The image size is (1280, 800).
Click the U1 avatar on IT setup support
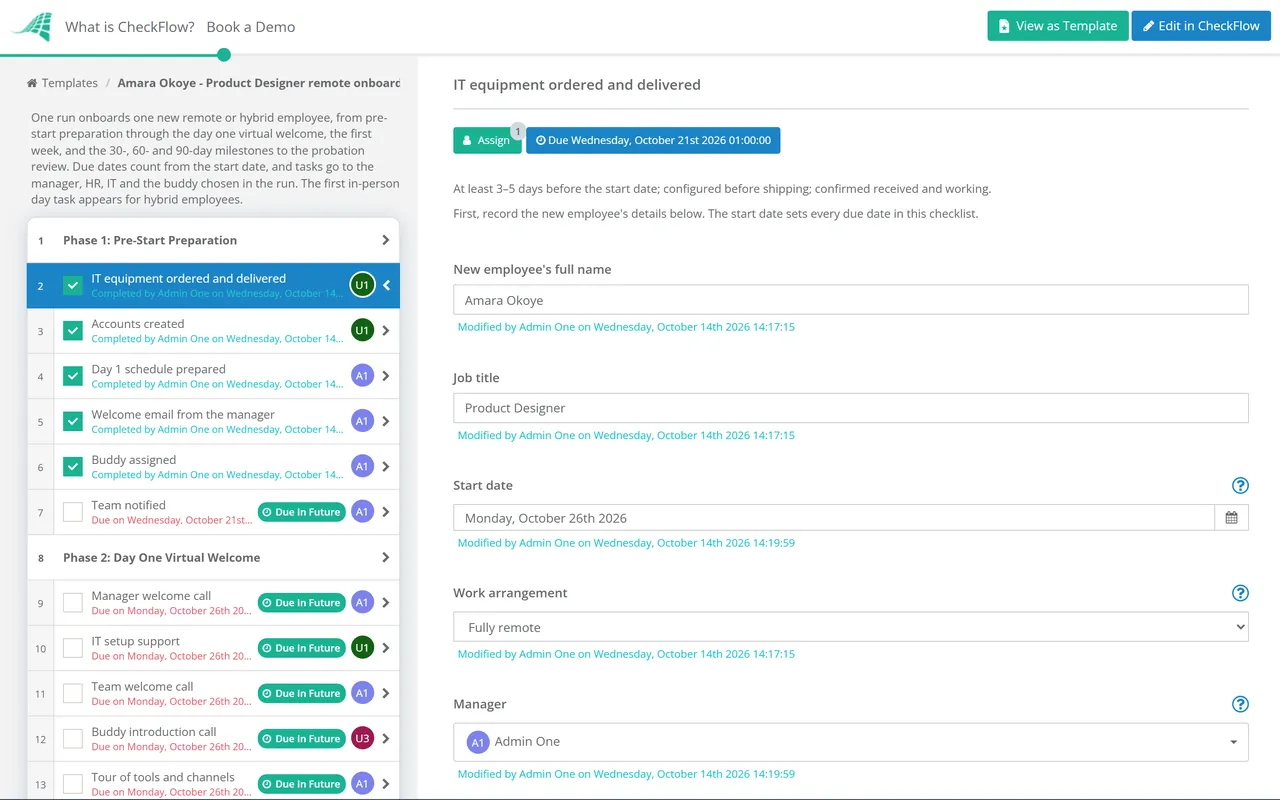point(362,648)
